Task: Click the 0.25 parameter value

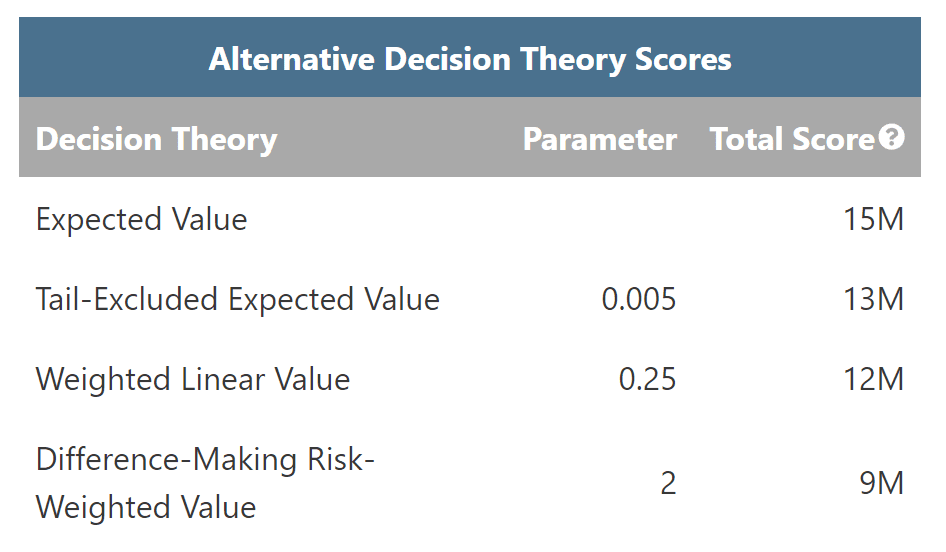Action: point(647,379)
